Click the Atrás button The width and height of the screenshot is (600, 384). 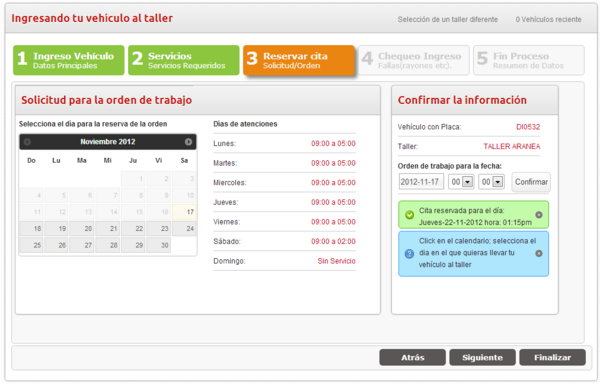click(x=412, y=358)
